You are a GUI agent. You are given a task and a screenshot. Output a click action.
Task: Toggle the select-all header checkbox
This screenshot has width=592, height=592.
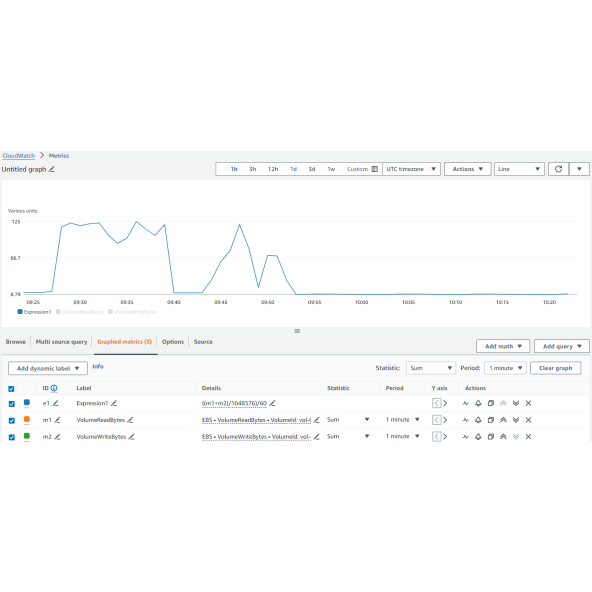[x=11, y=388]
